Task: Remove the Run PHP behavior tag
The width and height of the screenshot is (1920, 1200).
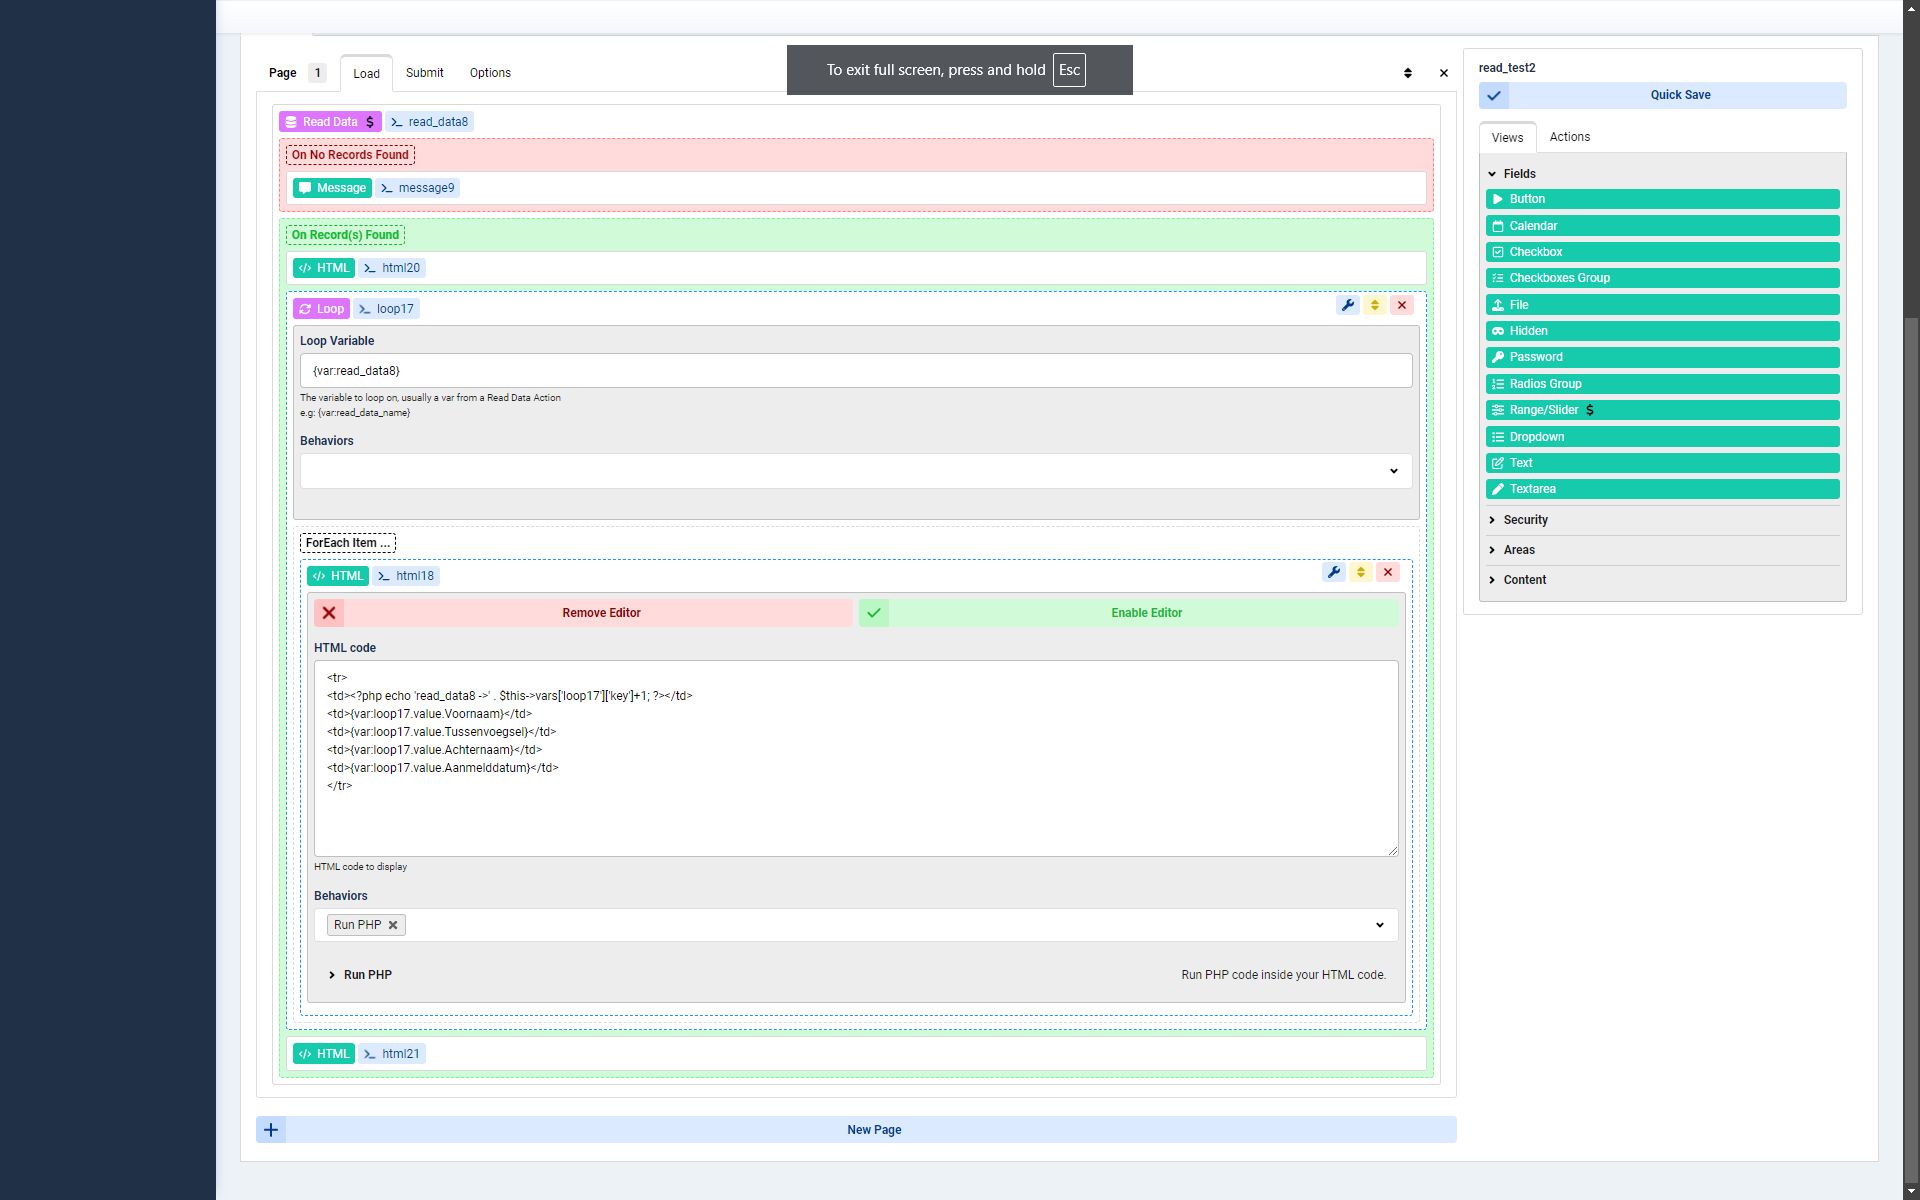Action: coord(393,925)
